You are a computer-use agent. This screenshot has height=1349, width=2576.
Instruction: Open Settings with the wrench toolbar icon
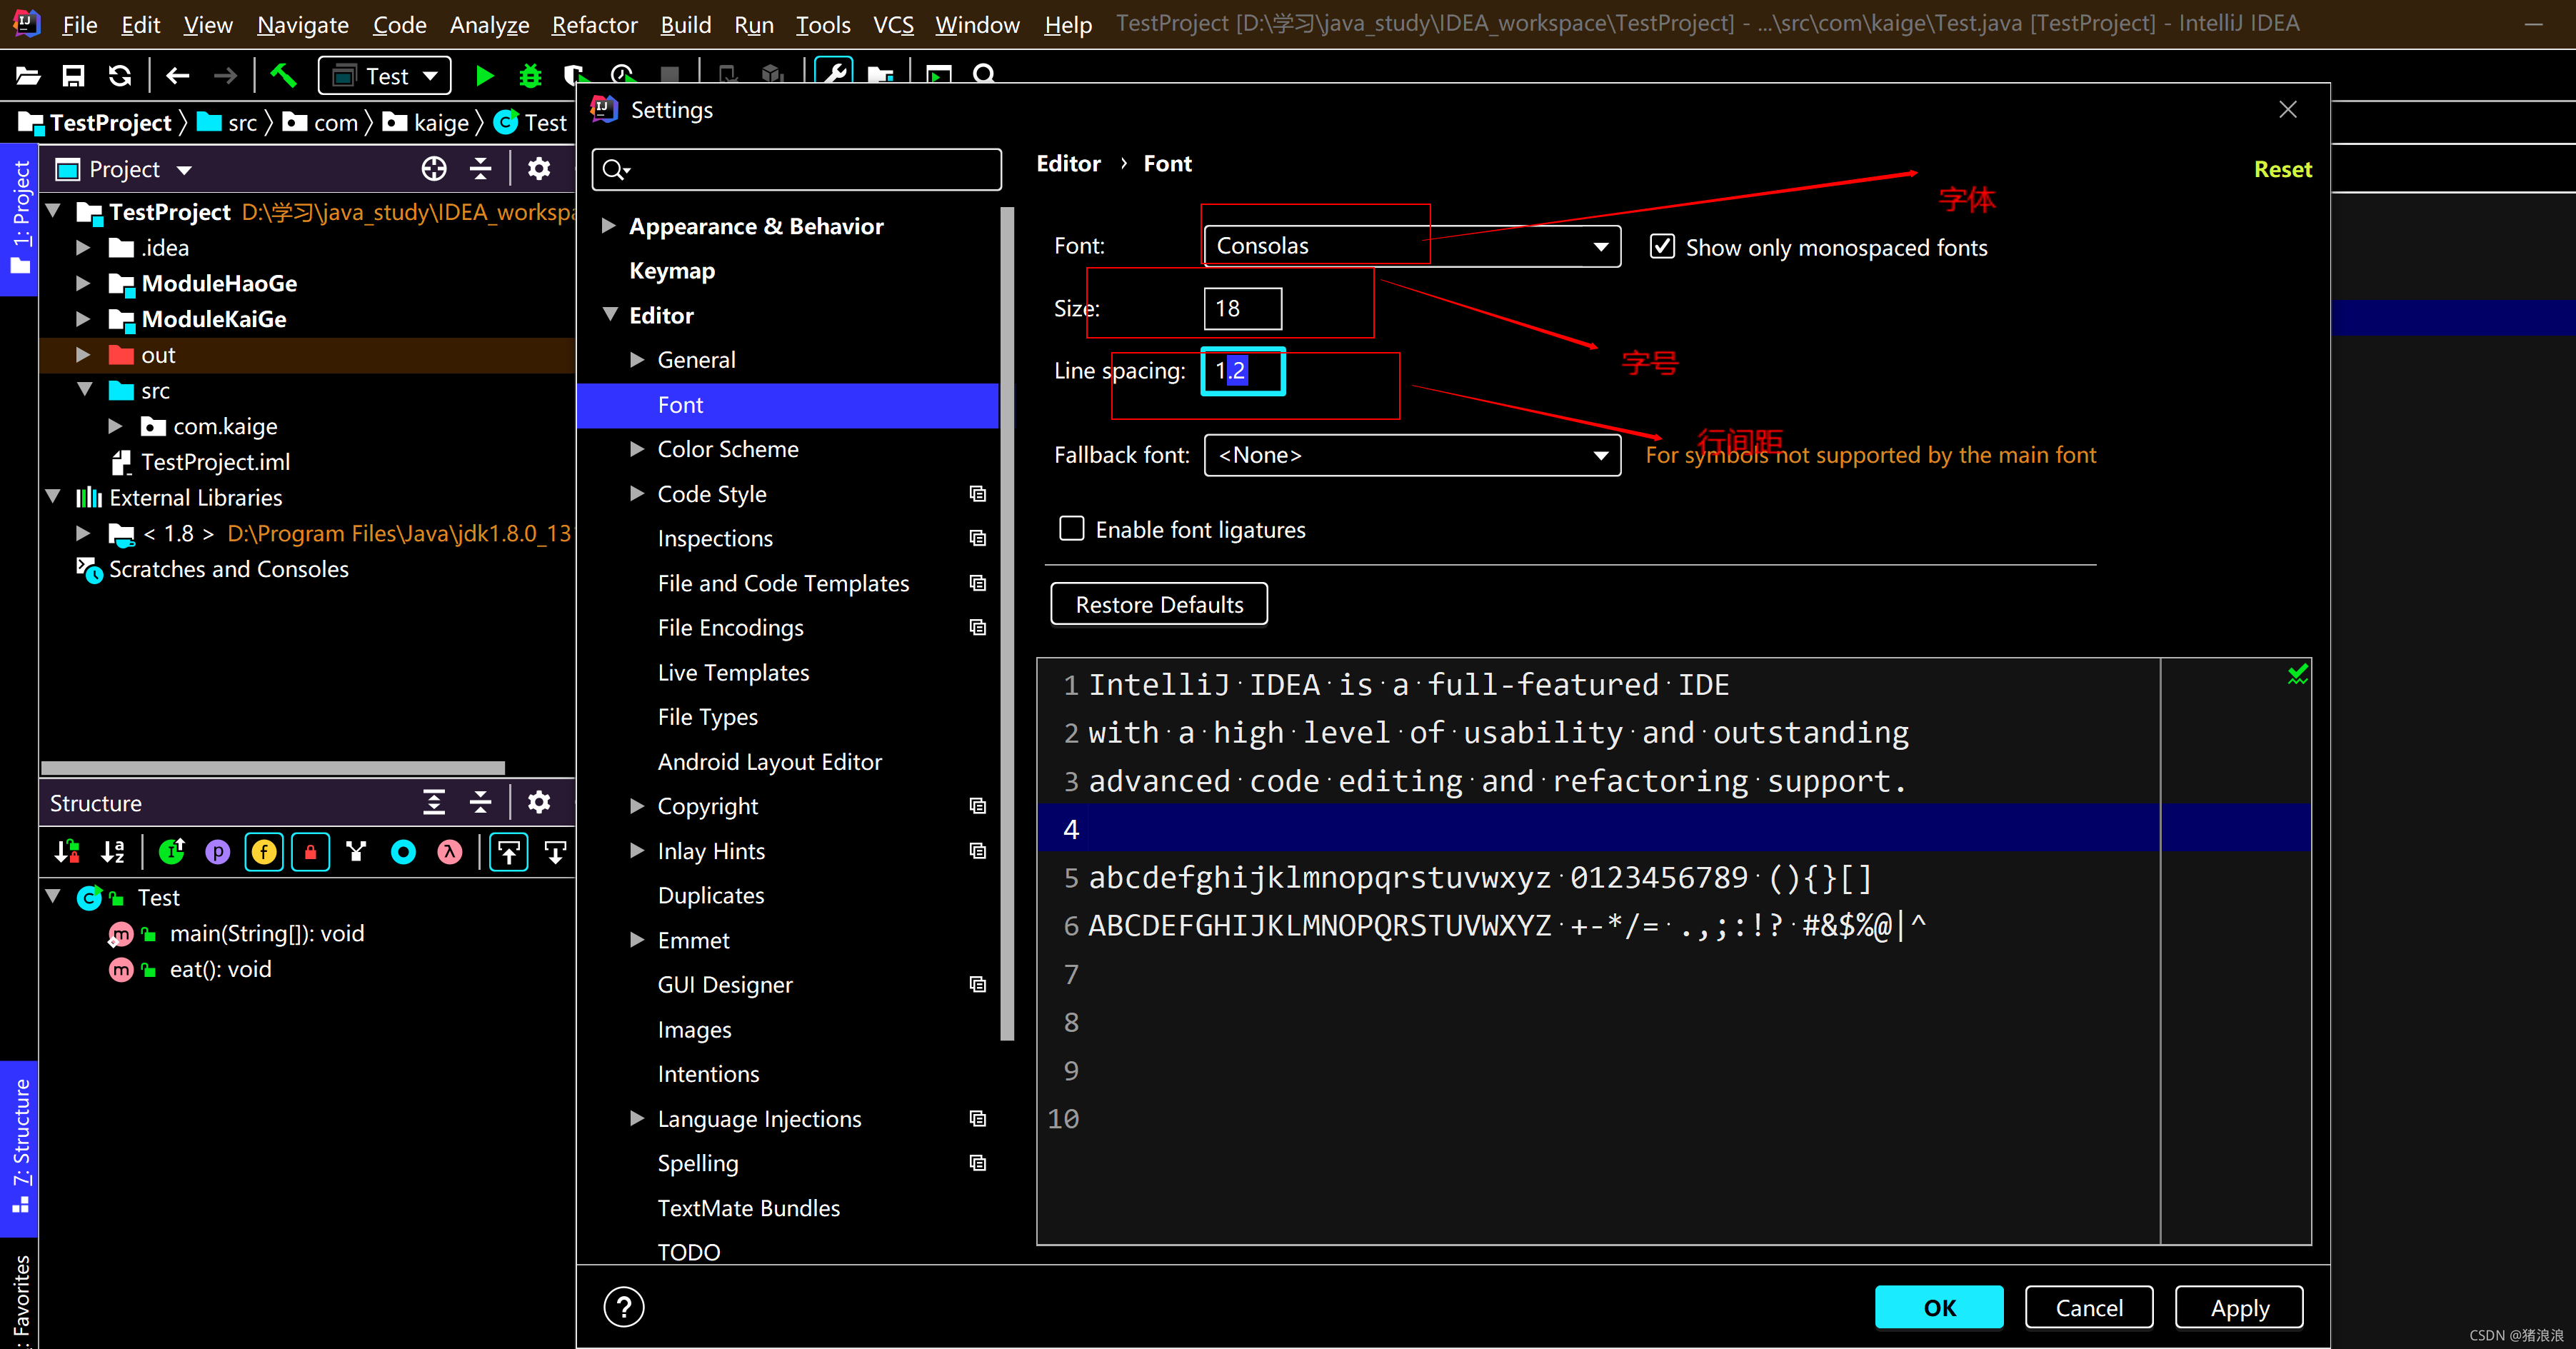(834, 74)
